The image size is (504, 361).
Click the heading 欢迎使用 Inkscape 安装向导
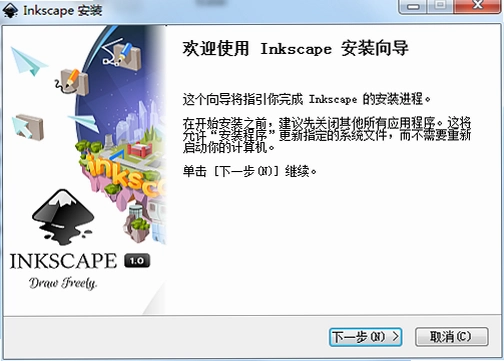point(295,48)
